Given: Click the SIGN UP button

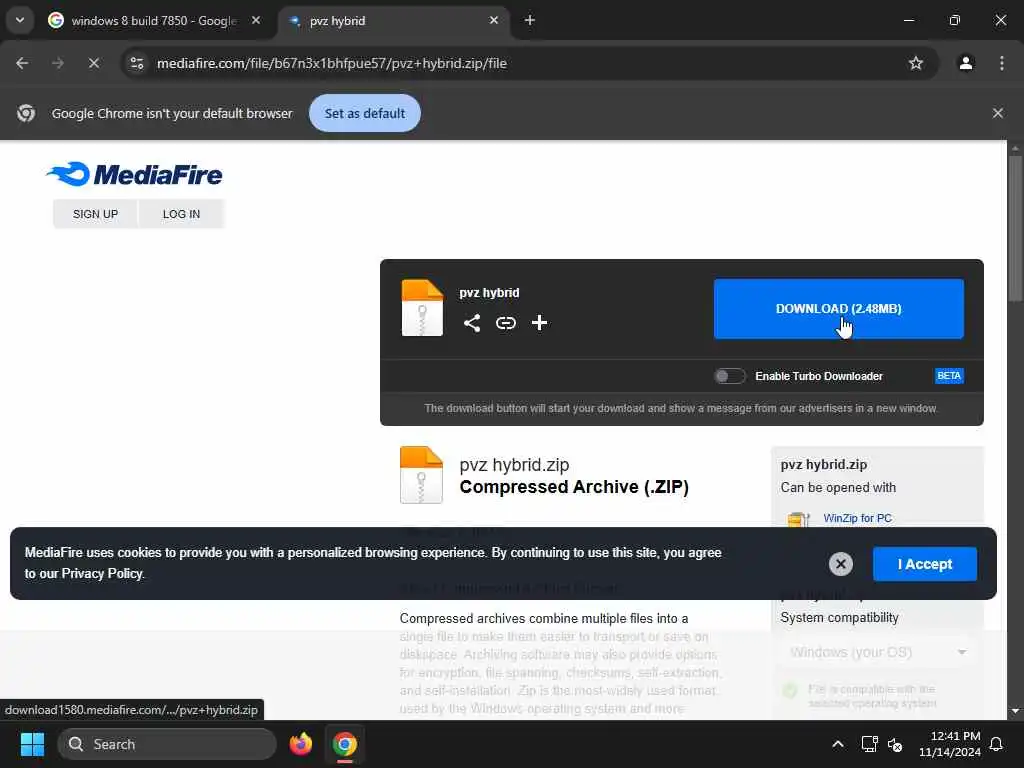Looking at the screenshot, I should click(x=95, y=214).
